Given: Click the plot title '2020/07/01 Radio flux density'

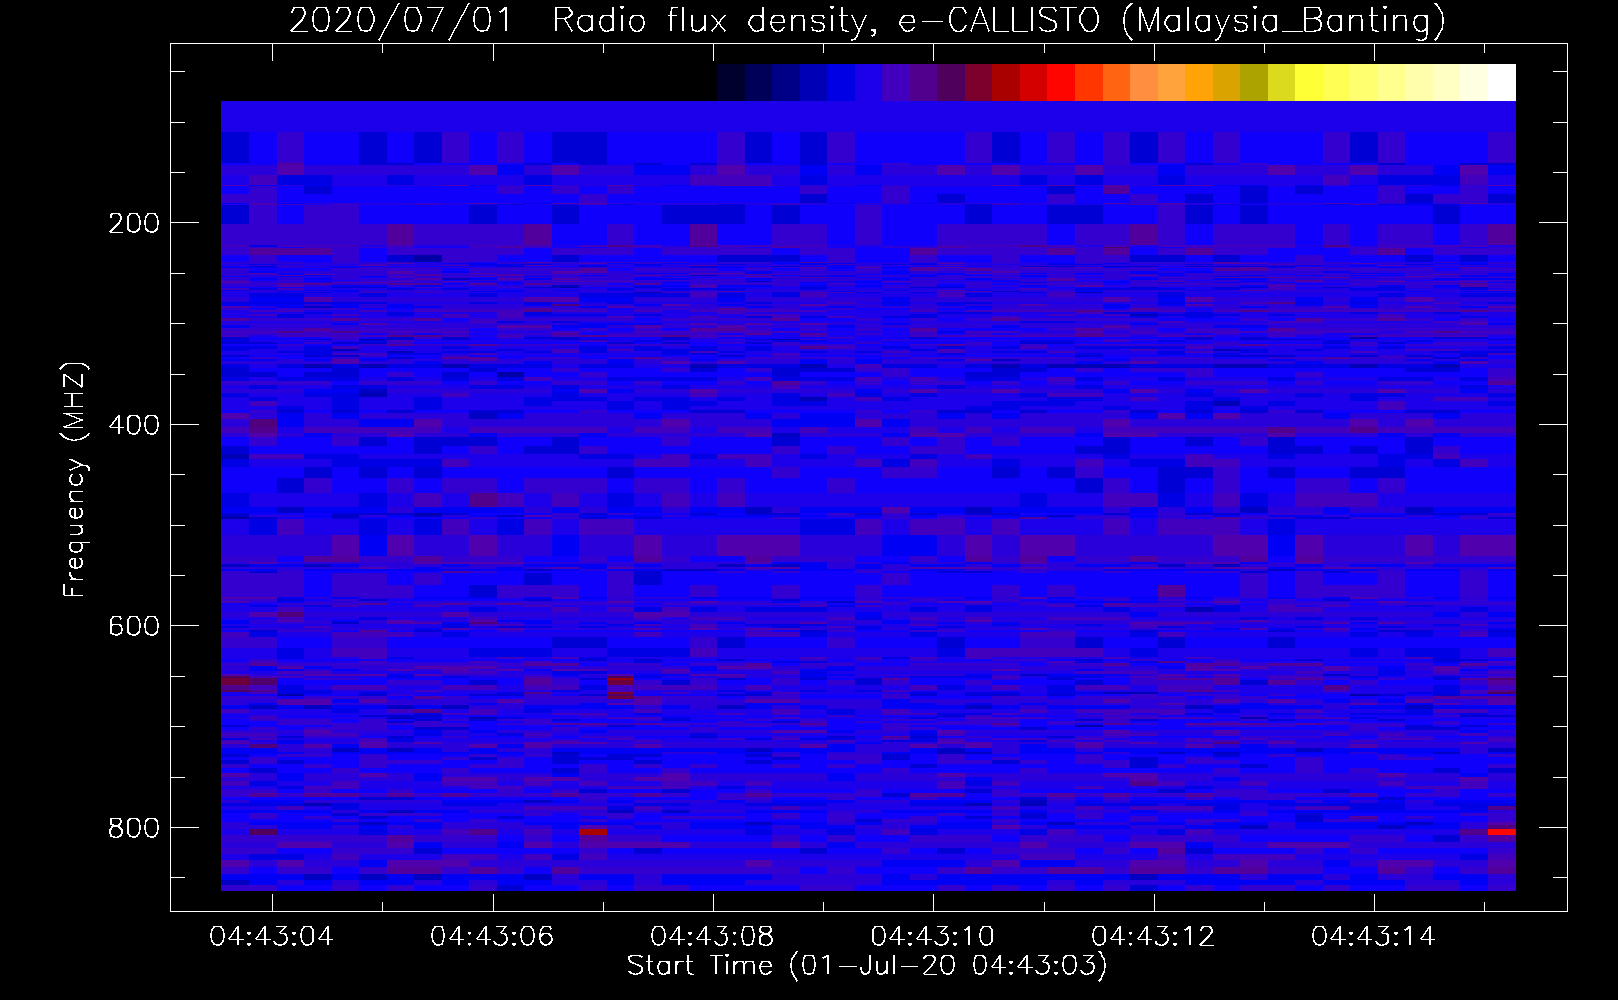Looking at the screenshot, I should [x=867, y=20].
